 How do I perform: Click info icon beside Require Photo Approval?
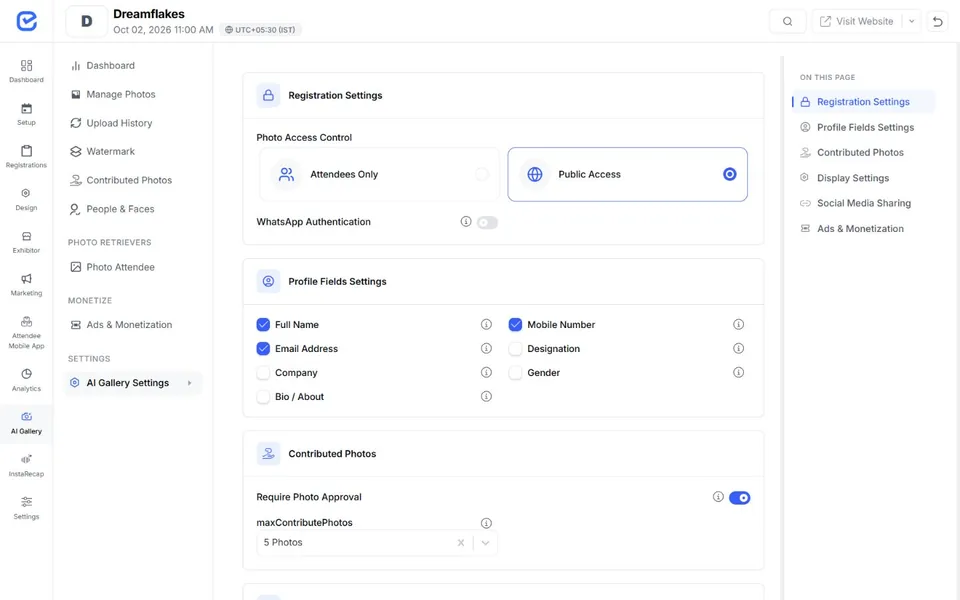coord(718,497)
